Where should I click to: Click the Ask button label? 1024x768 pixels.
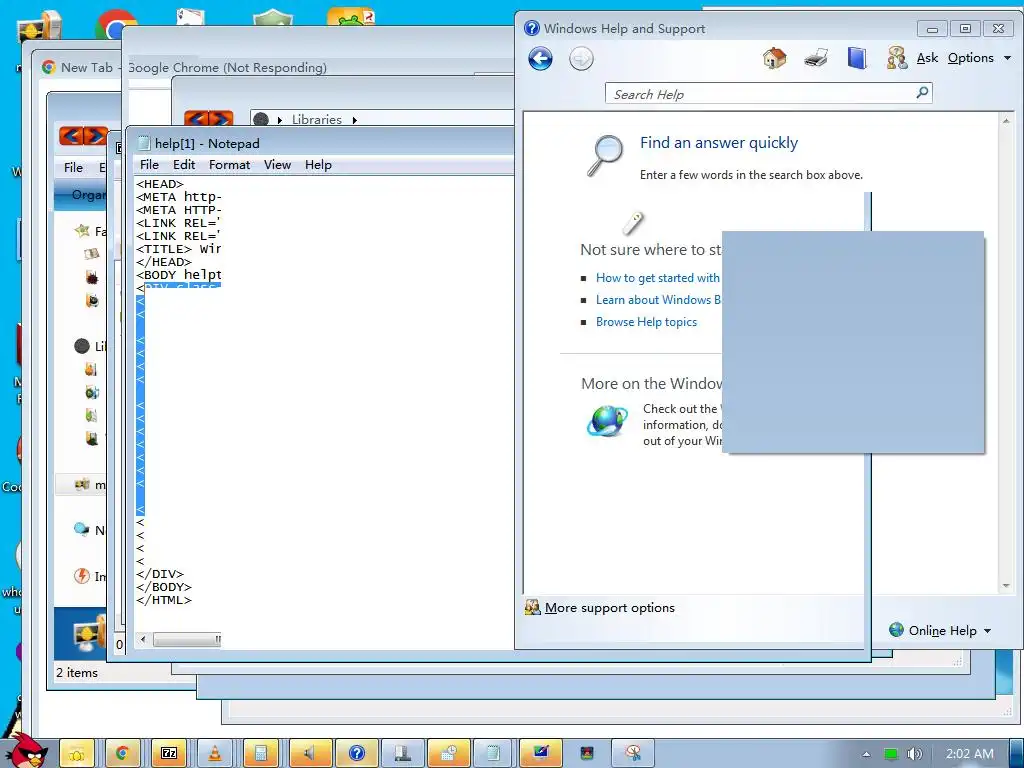[927, 58]
